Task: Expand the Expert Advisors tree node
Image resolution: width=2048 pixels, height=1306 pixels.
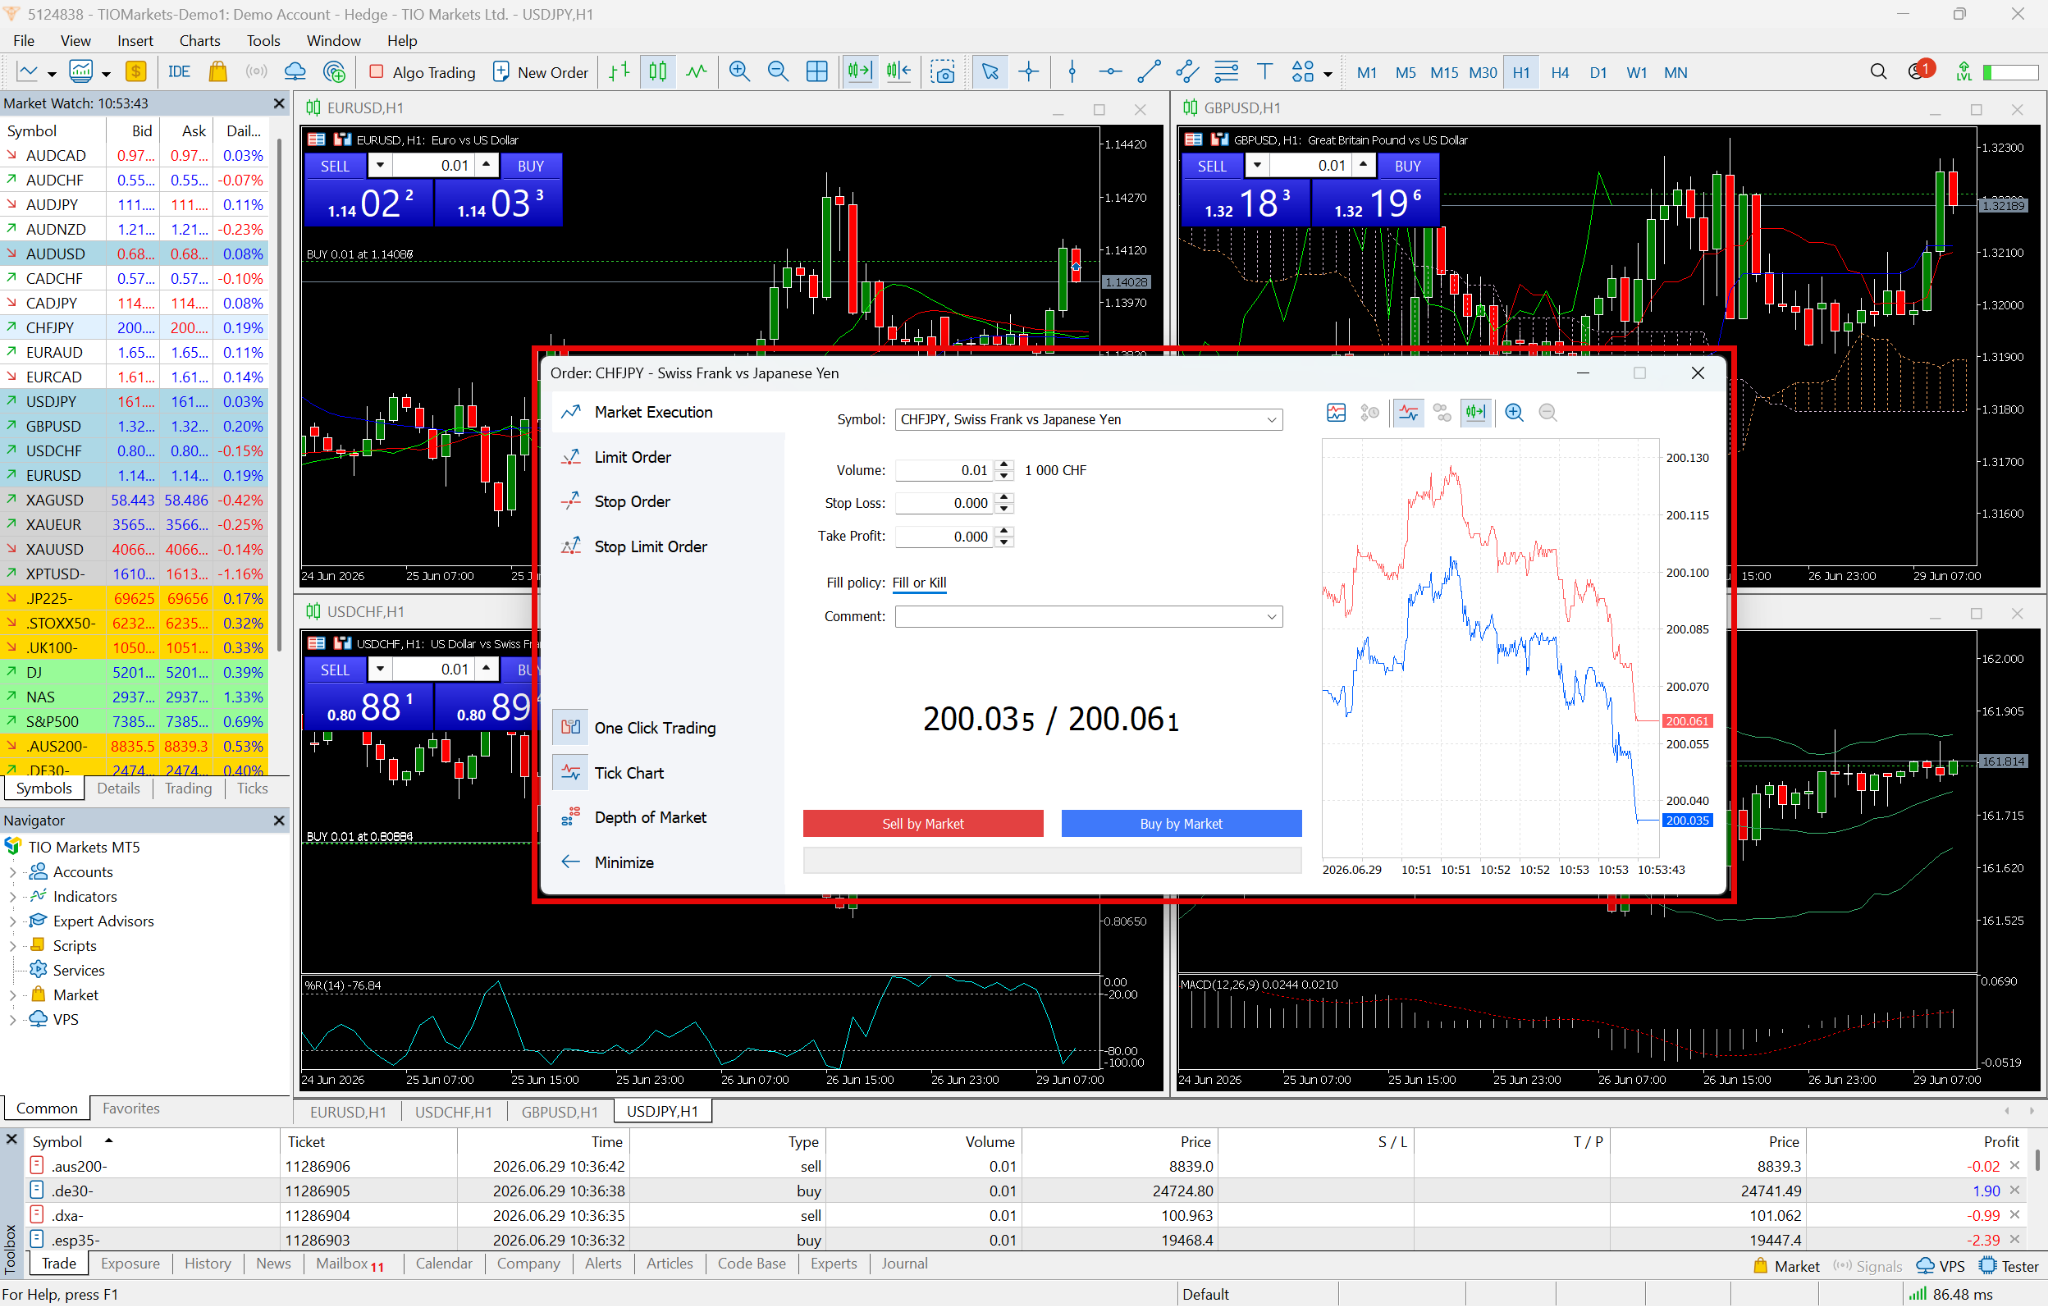Action: point(12,921)
